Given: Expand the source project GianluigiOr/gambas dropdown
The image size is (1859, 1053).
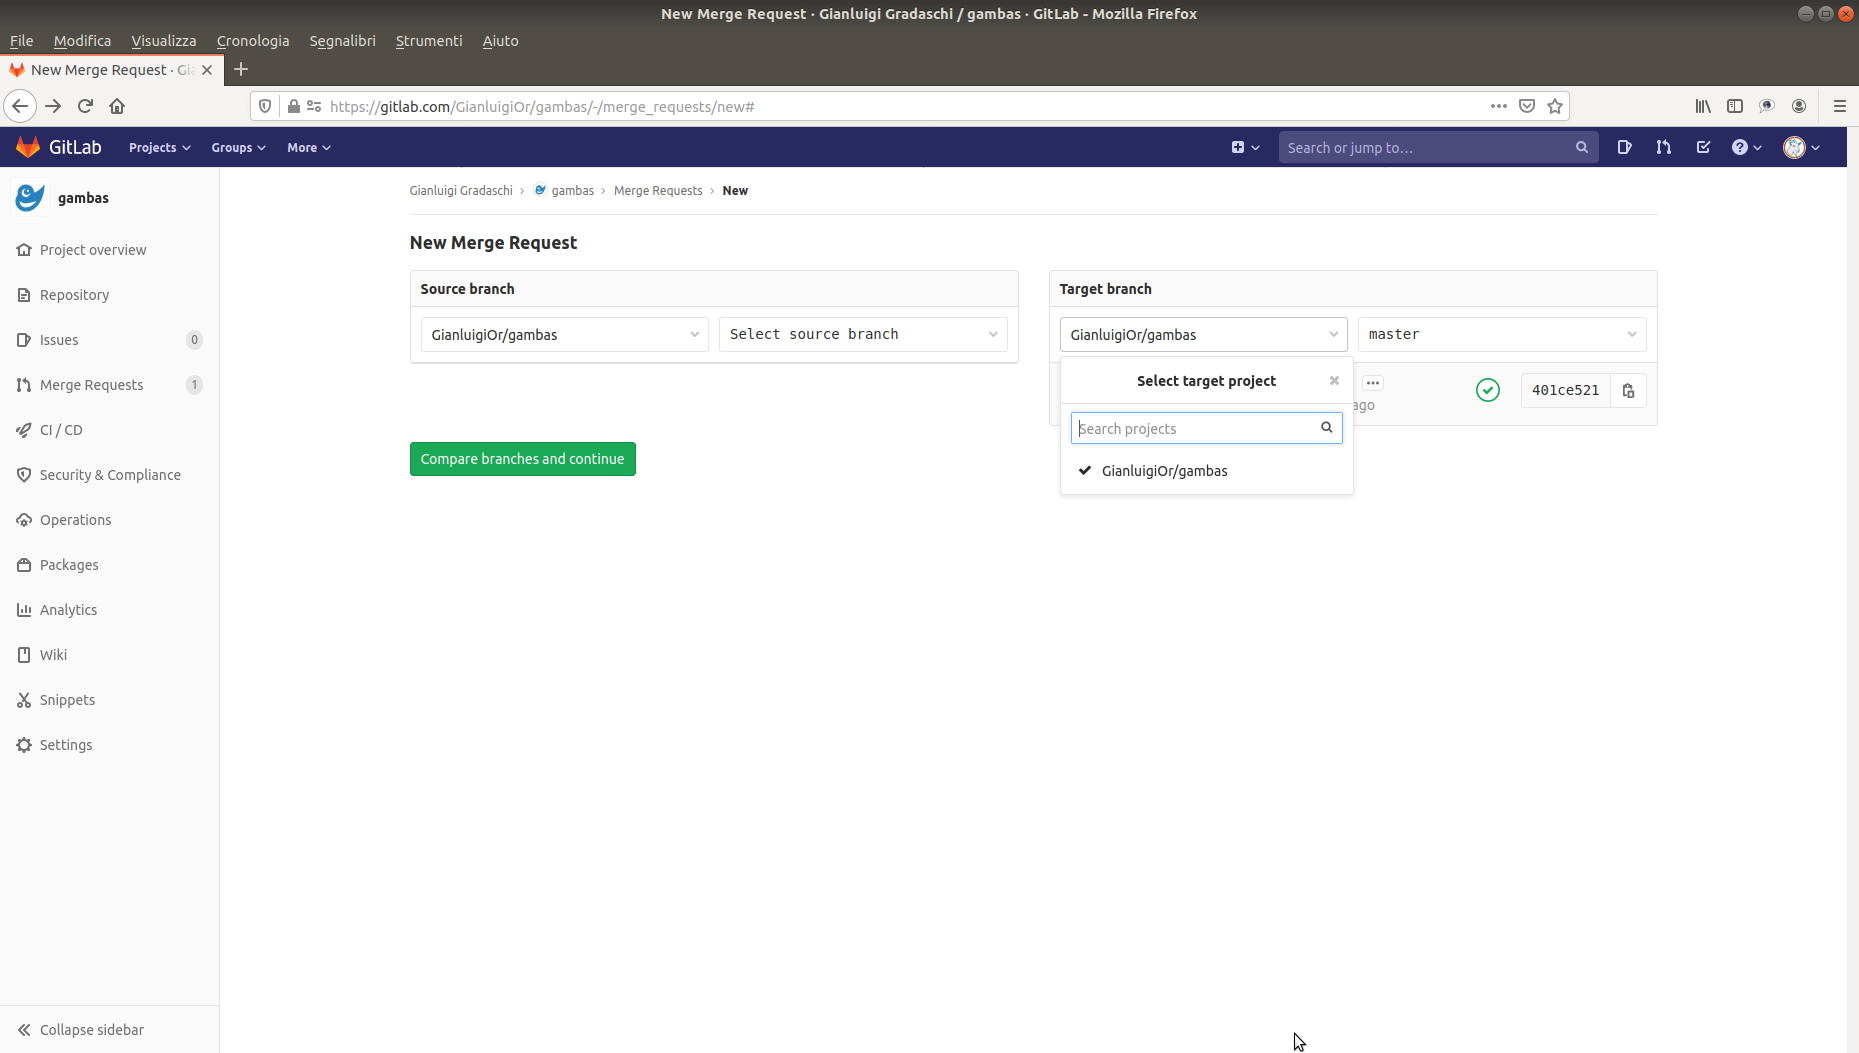Looking at the screenshot, I should point(564,335).
